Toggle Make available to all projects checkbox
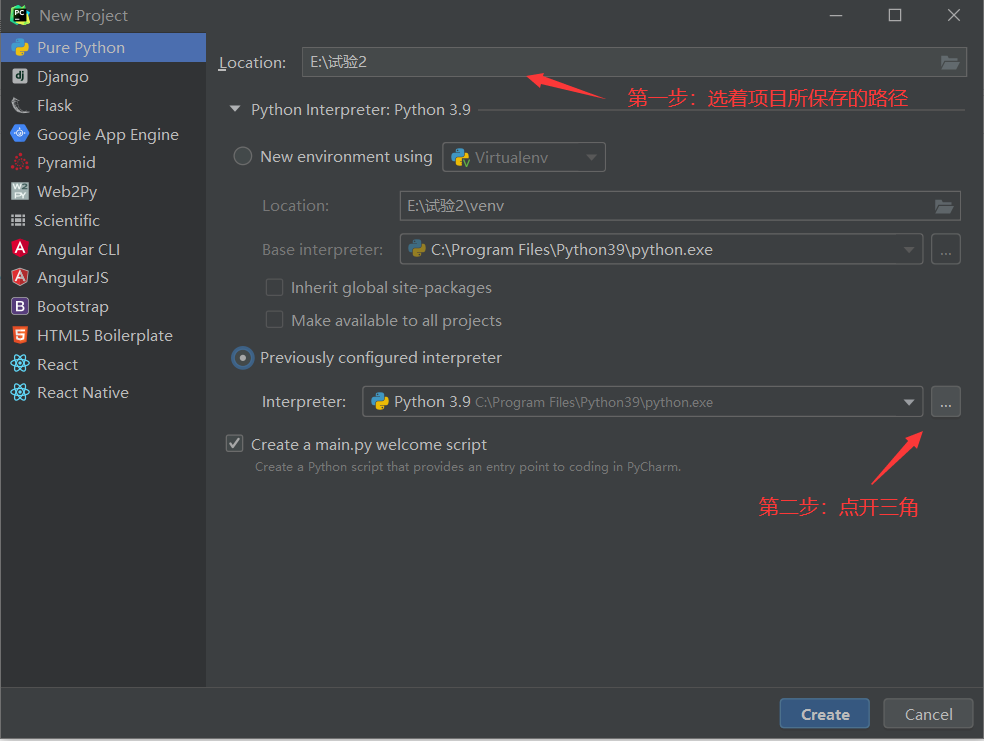Image resolution: width=984 pixels, height=741 pixels. pos(274,320)
